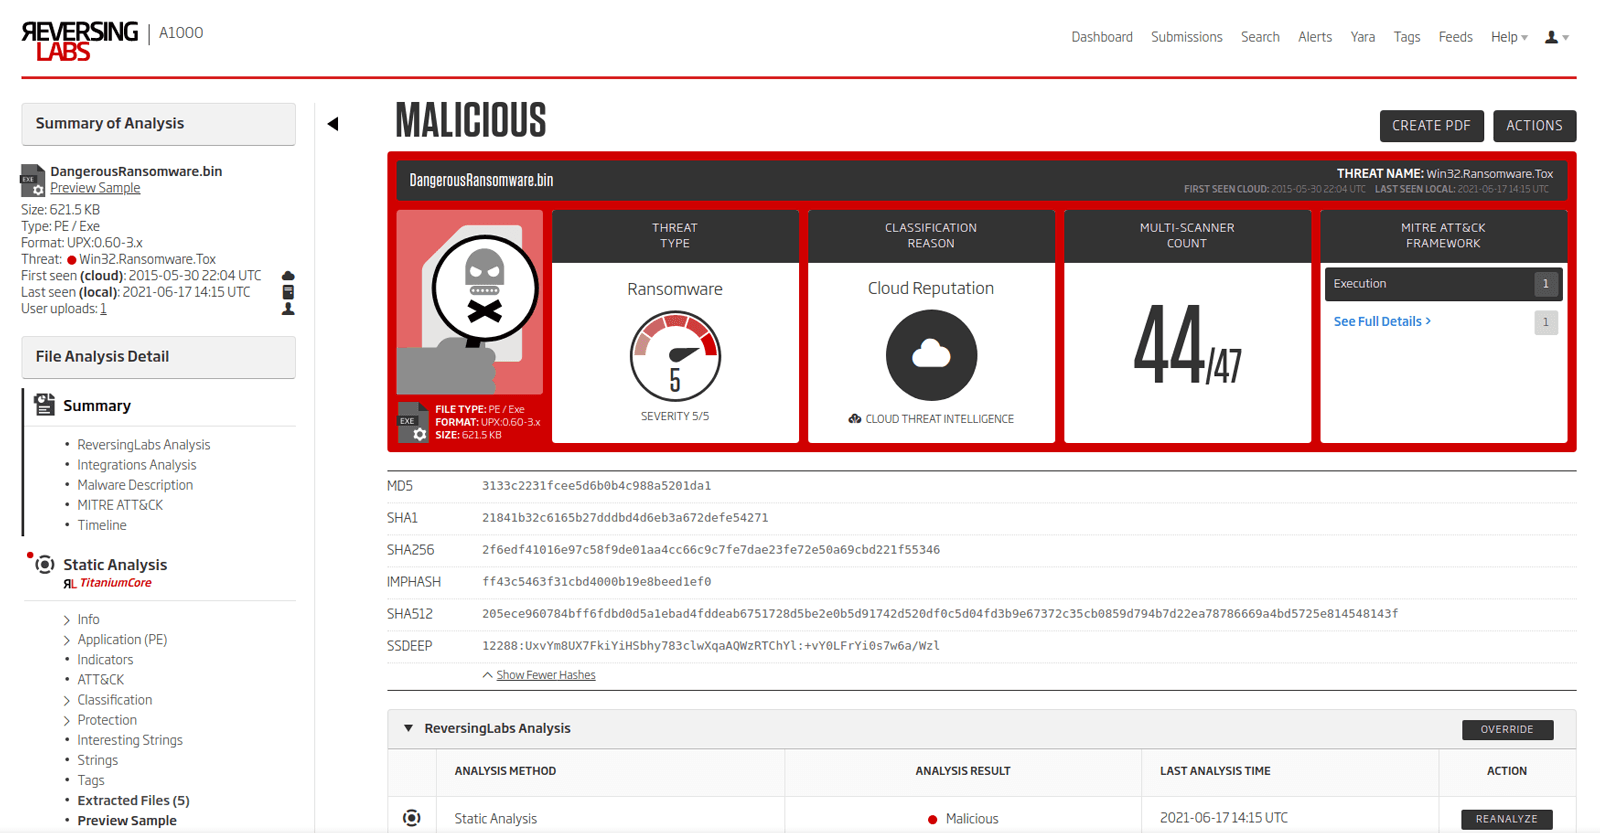Click the ReversingLabs logo

click(80, 40)
